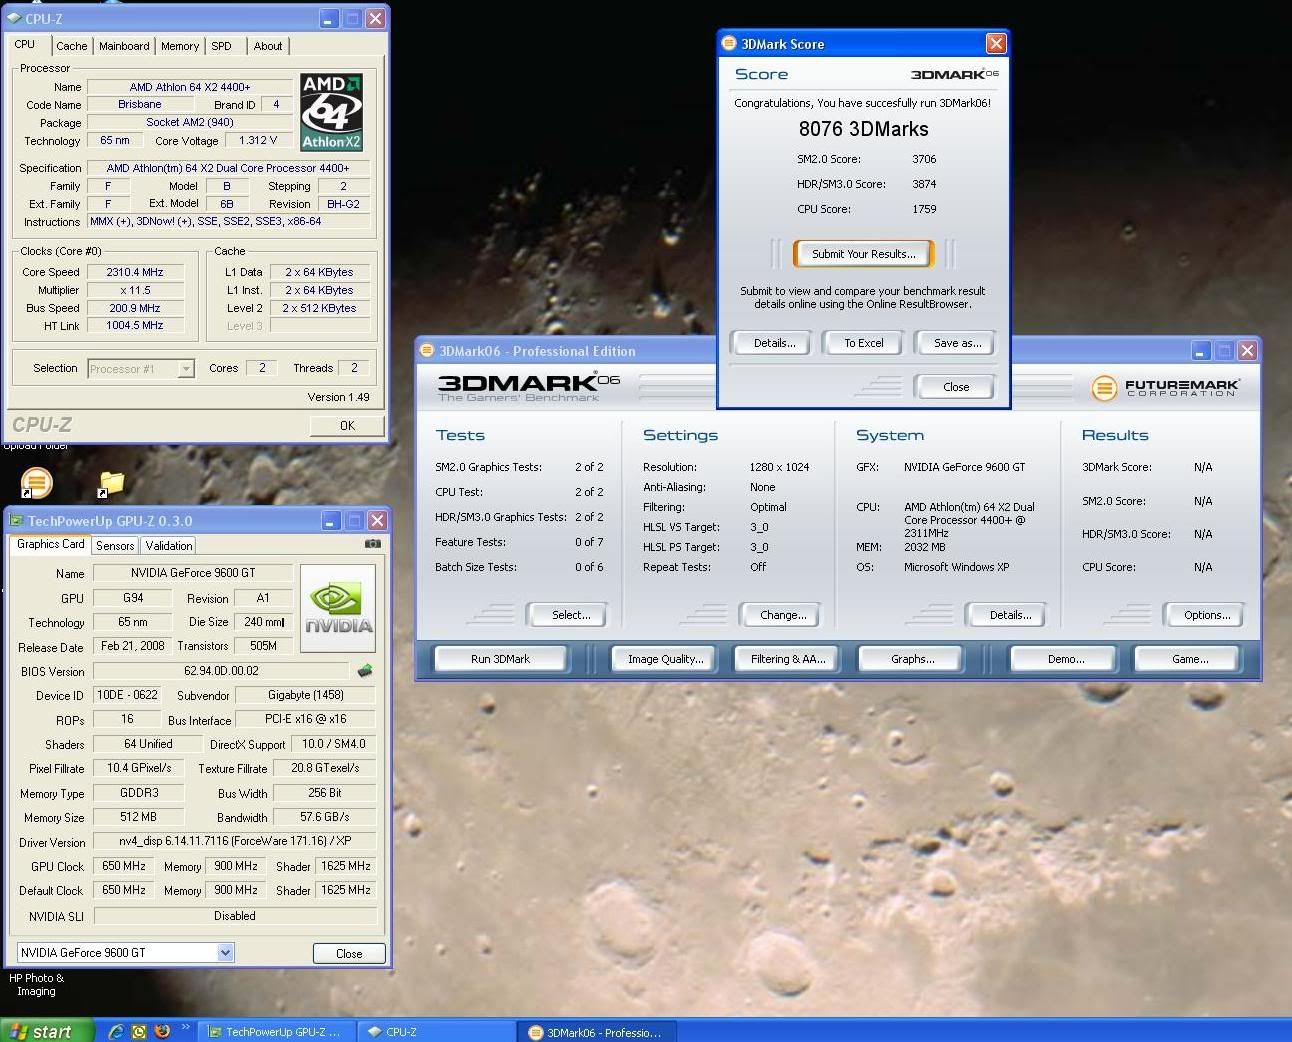Click the NVIDIA SLI Disabled field
This screenshot has width=1292, height=1042.
(x=235, y=916)
